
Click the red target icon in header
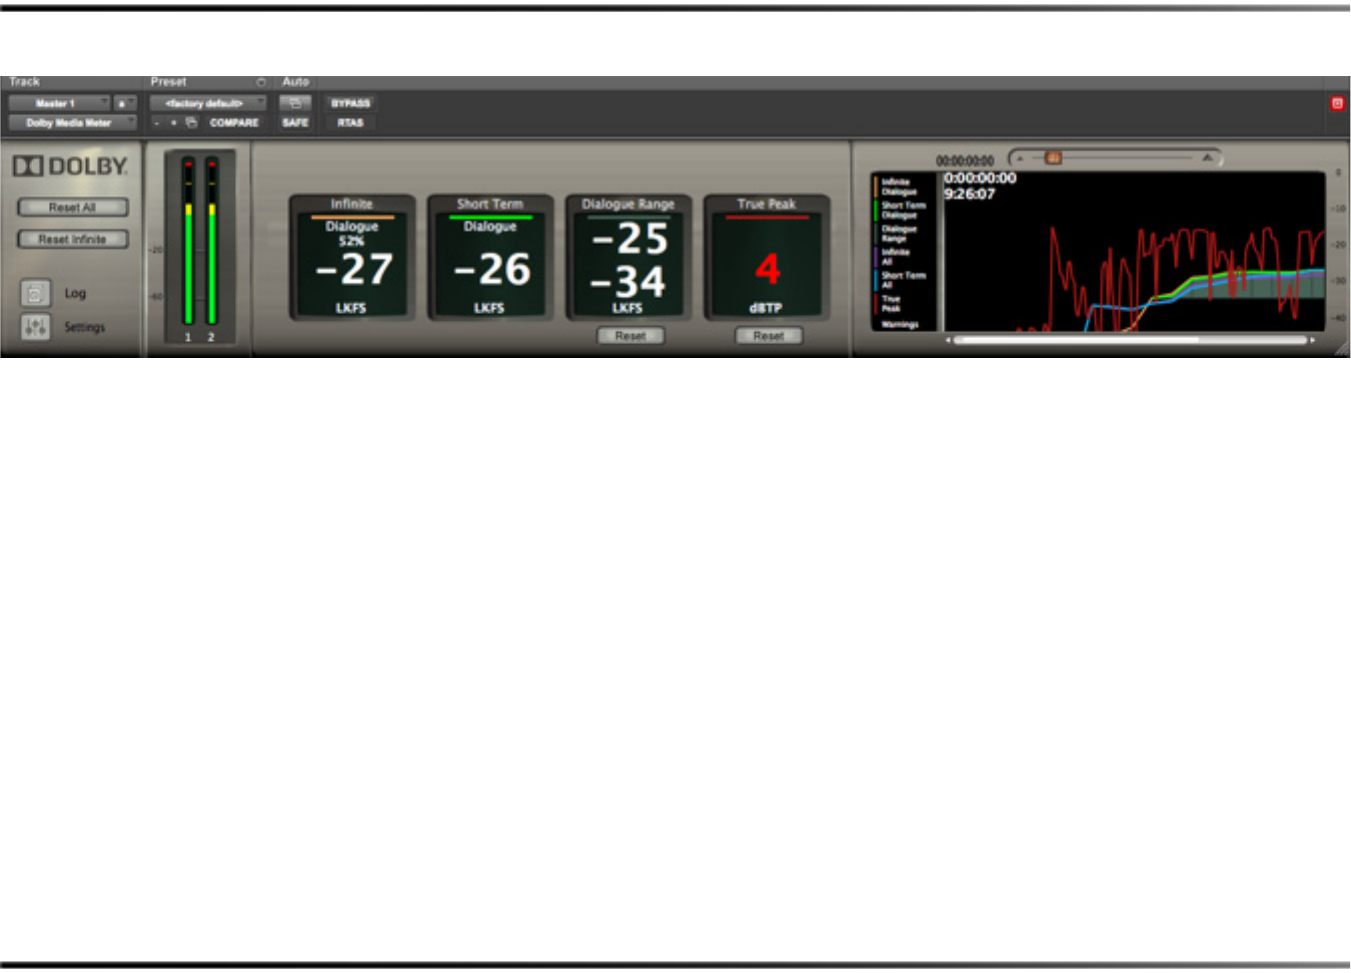coord(1337,103)
